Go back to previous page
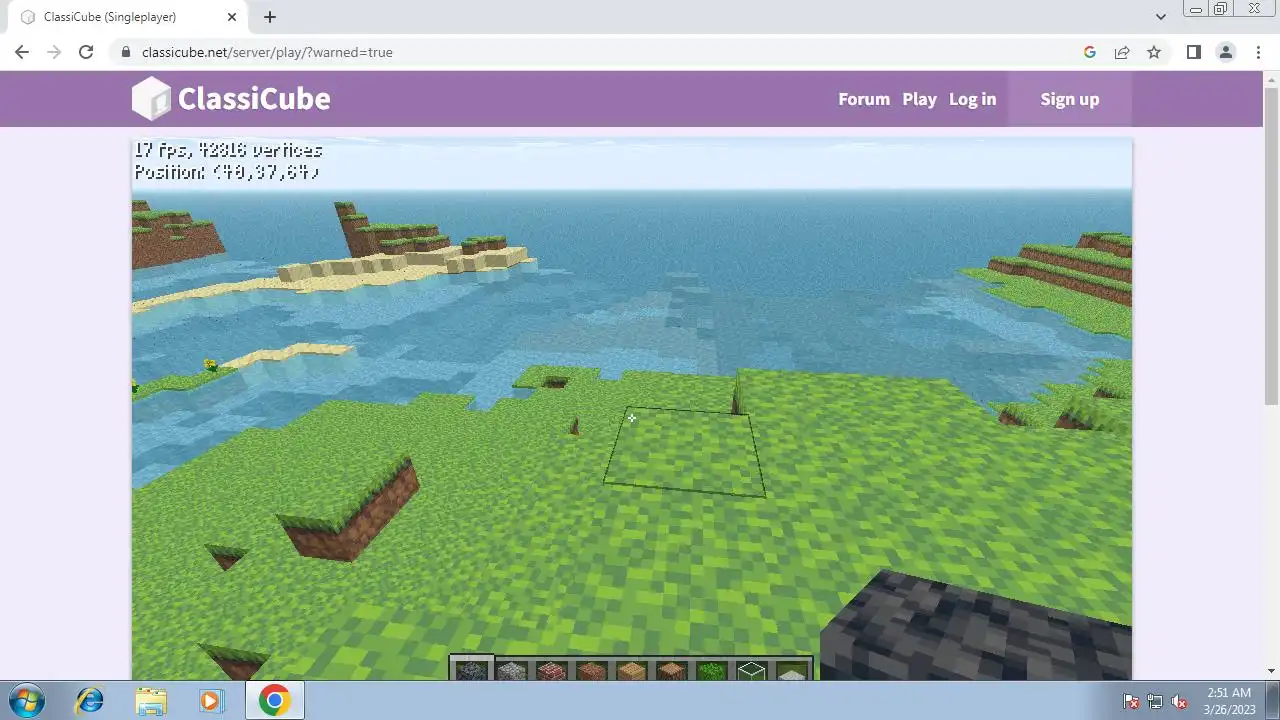The height and width of the screenshot is (720, 1280). 22,52
